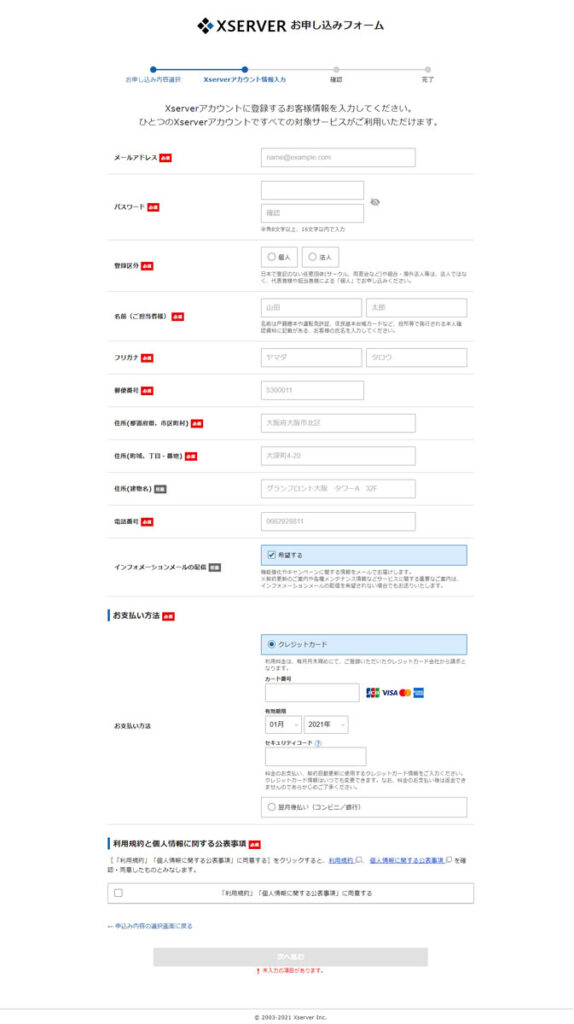Focus the postal code 5300011 field
This screenshot has height=1024, width=574.
point(312,390)
